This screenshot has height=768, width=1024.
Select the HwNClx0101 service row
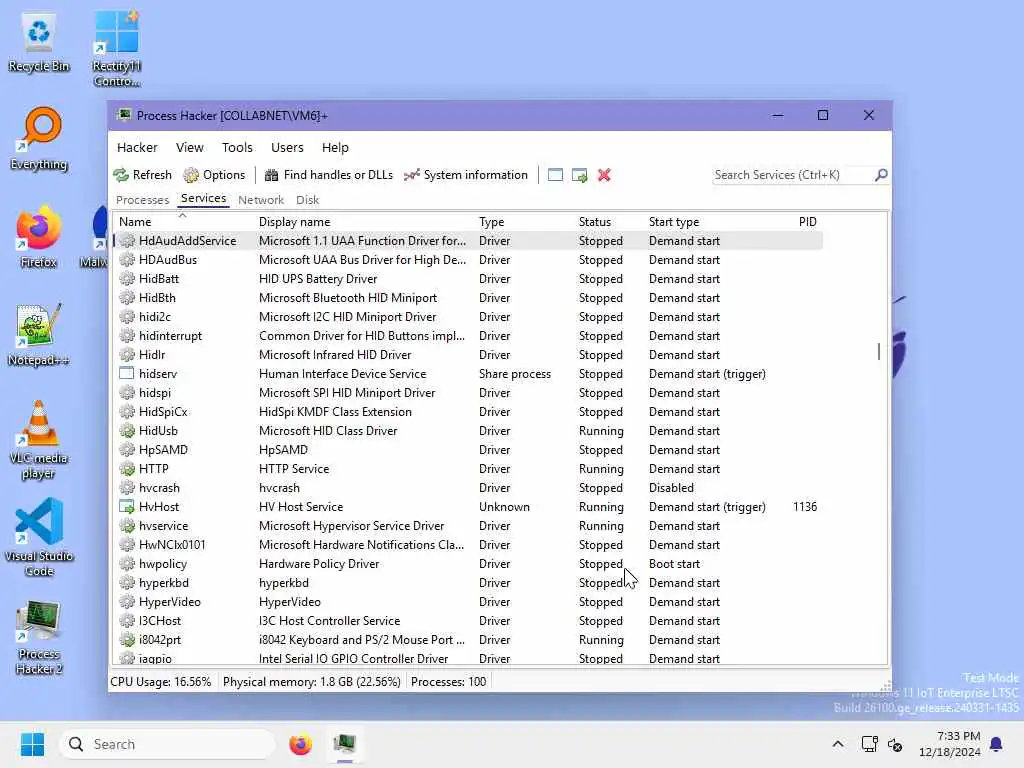(x=468, y=545)
